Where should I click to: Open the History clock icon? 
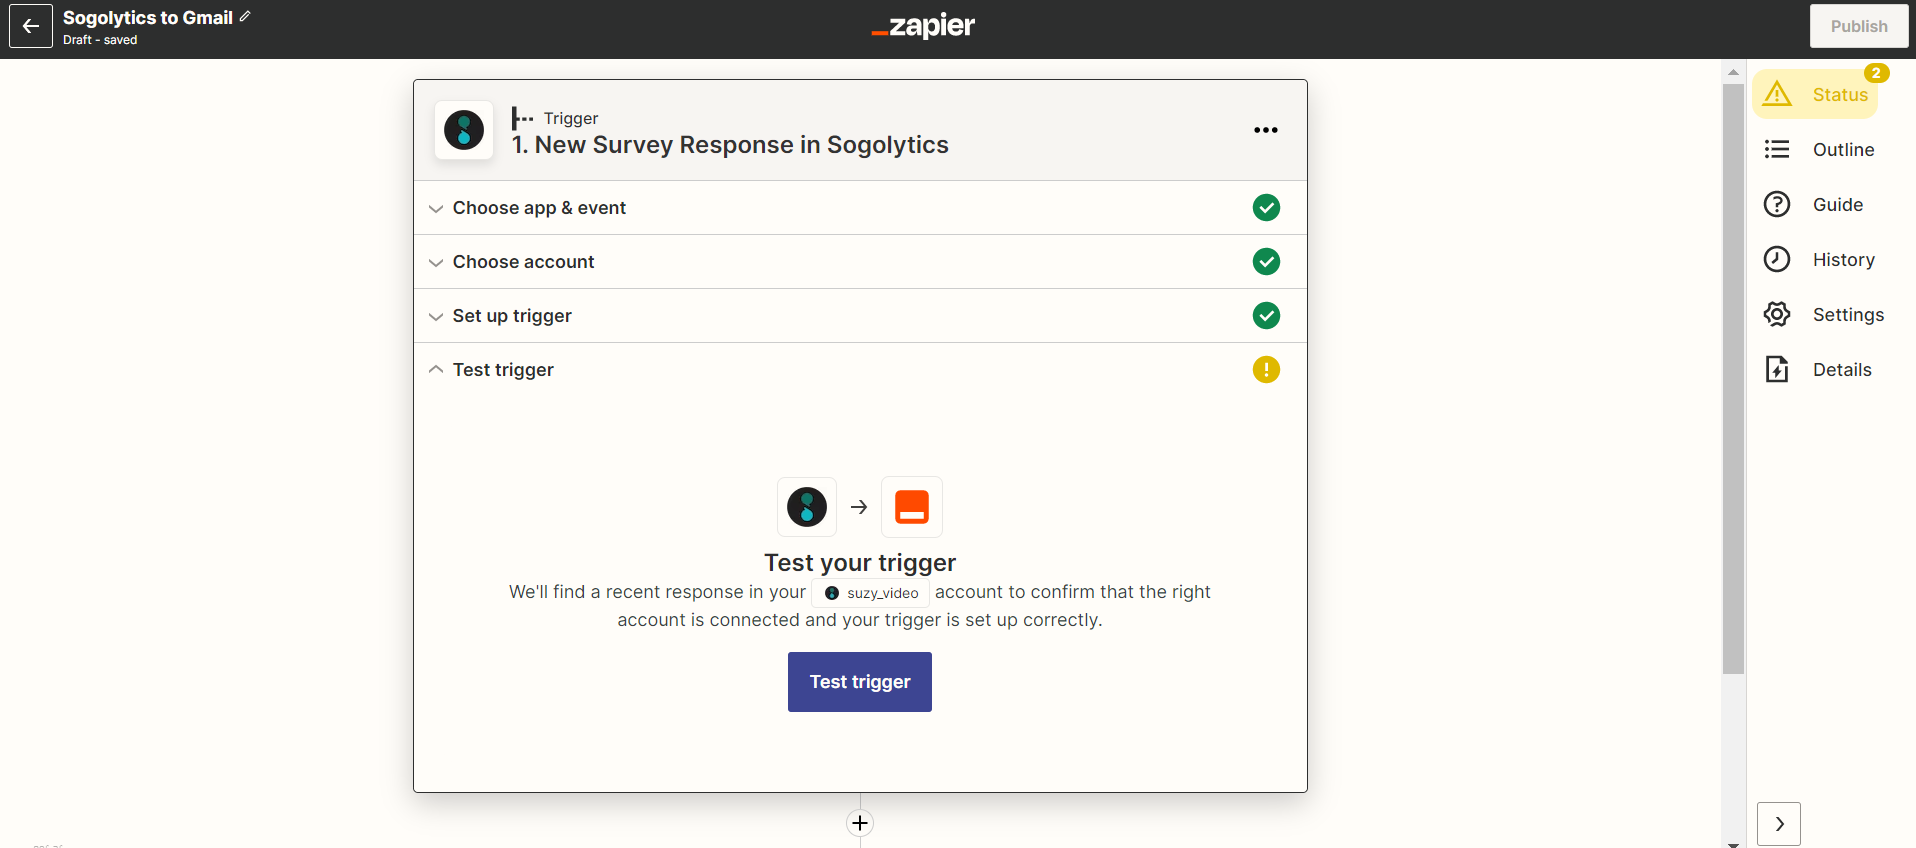[1777, 260]
